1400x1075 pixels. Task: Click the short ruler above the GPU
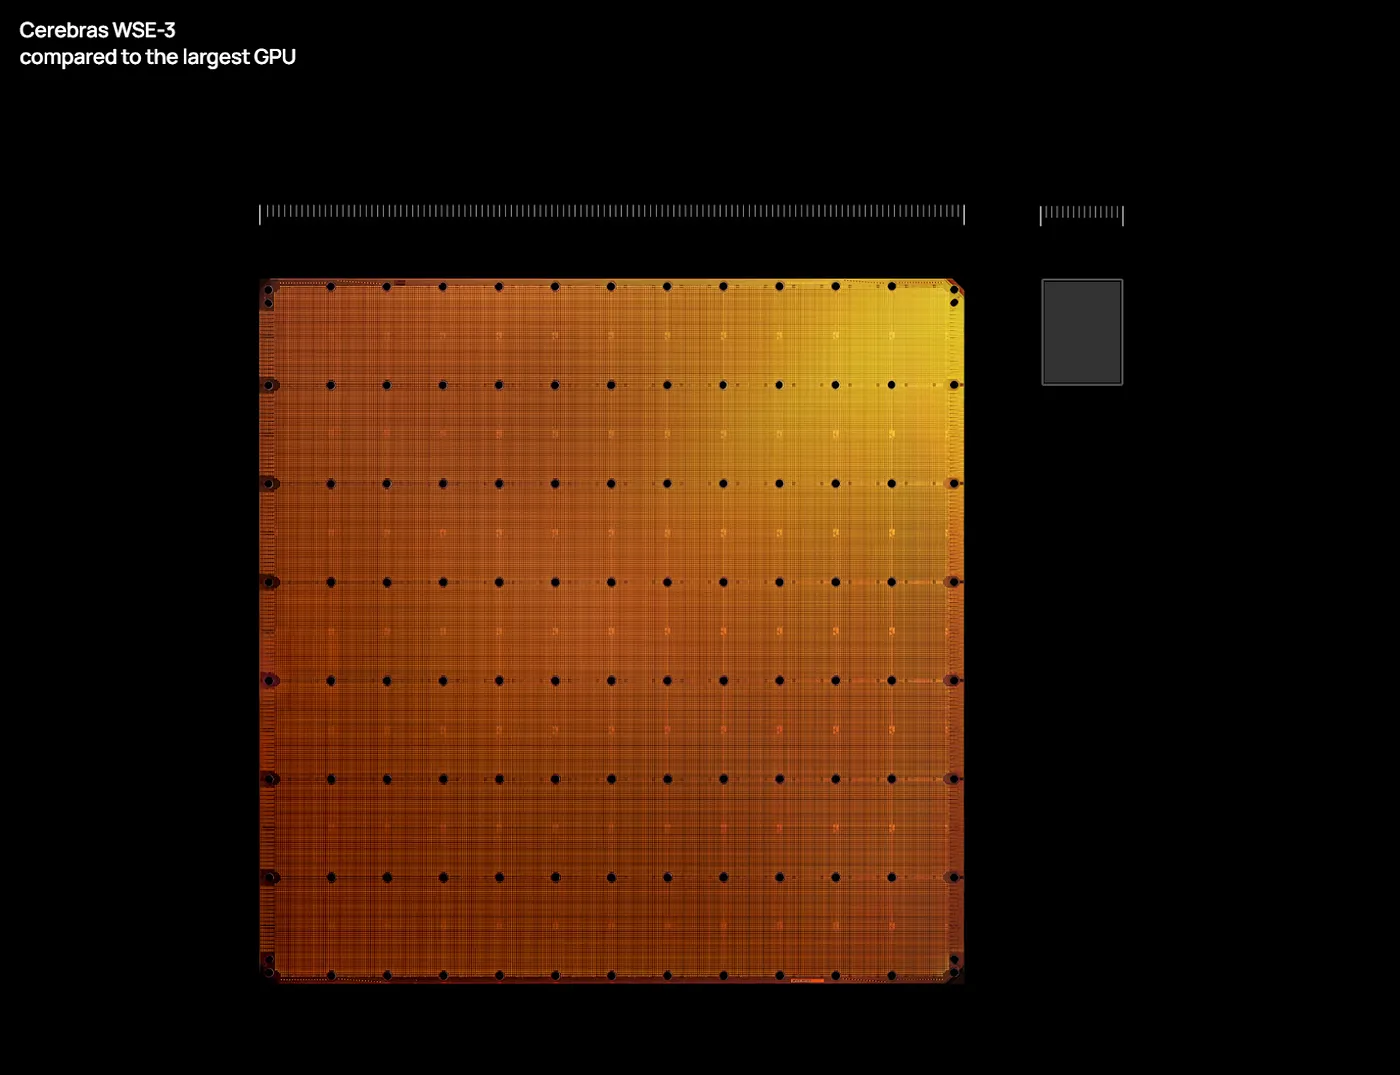1082,213
